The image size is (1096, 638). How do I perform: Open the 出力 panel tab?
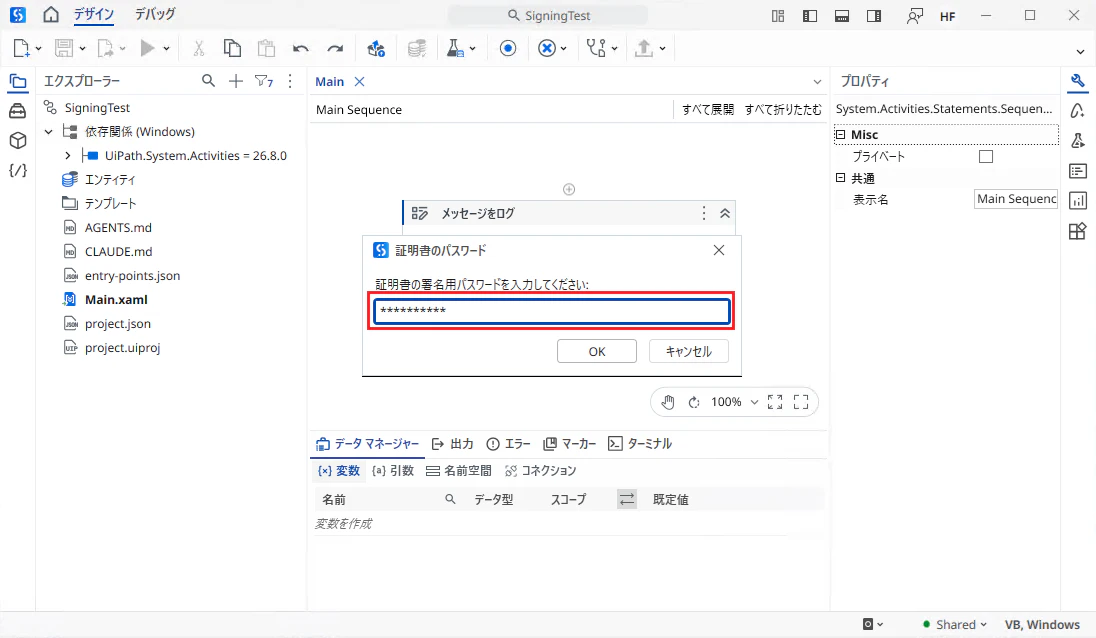click(x=453, y=444)
